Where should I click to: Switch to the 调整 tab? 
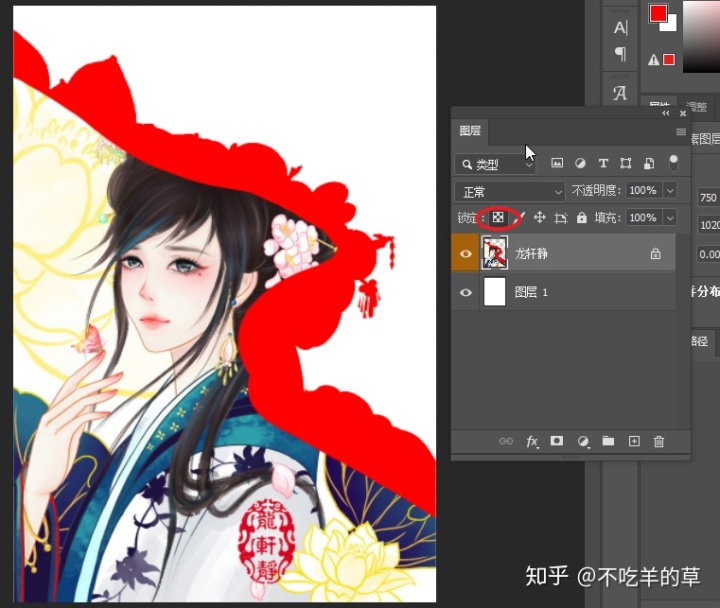[697, 107]
